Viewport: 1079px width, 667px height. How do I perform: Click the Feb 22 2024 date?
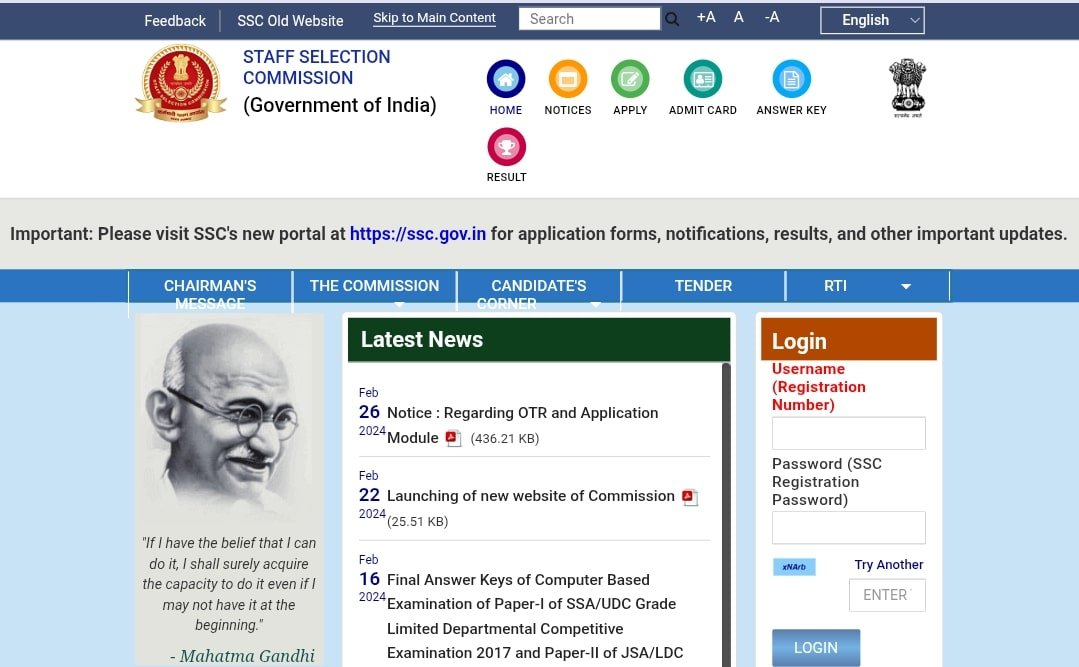click(372, 494)
